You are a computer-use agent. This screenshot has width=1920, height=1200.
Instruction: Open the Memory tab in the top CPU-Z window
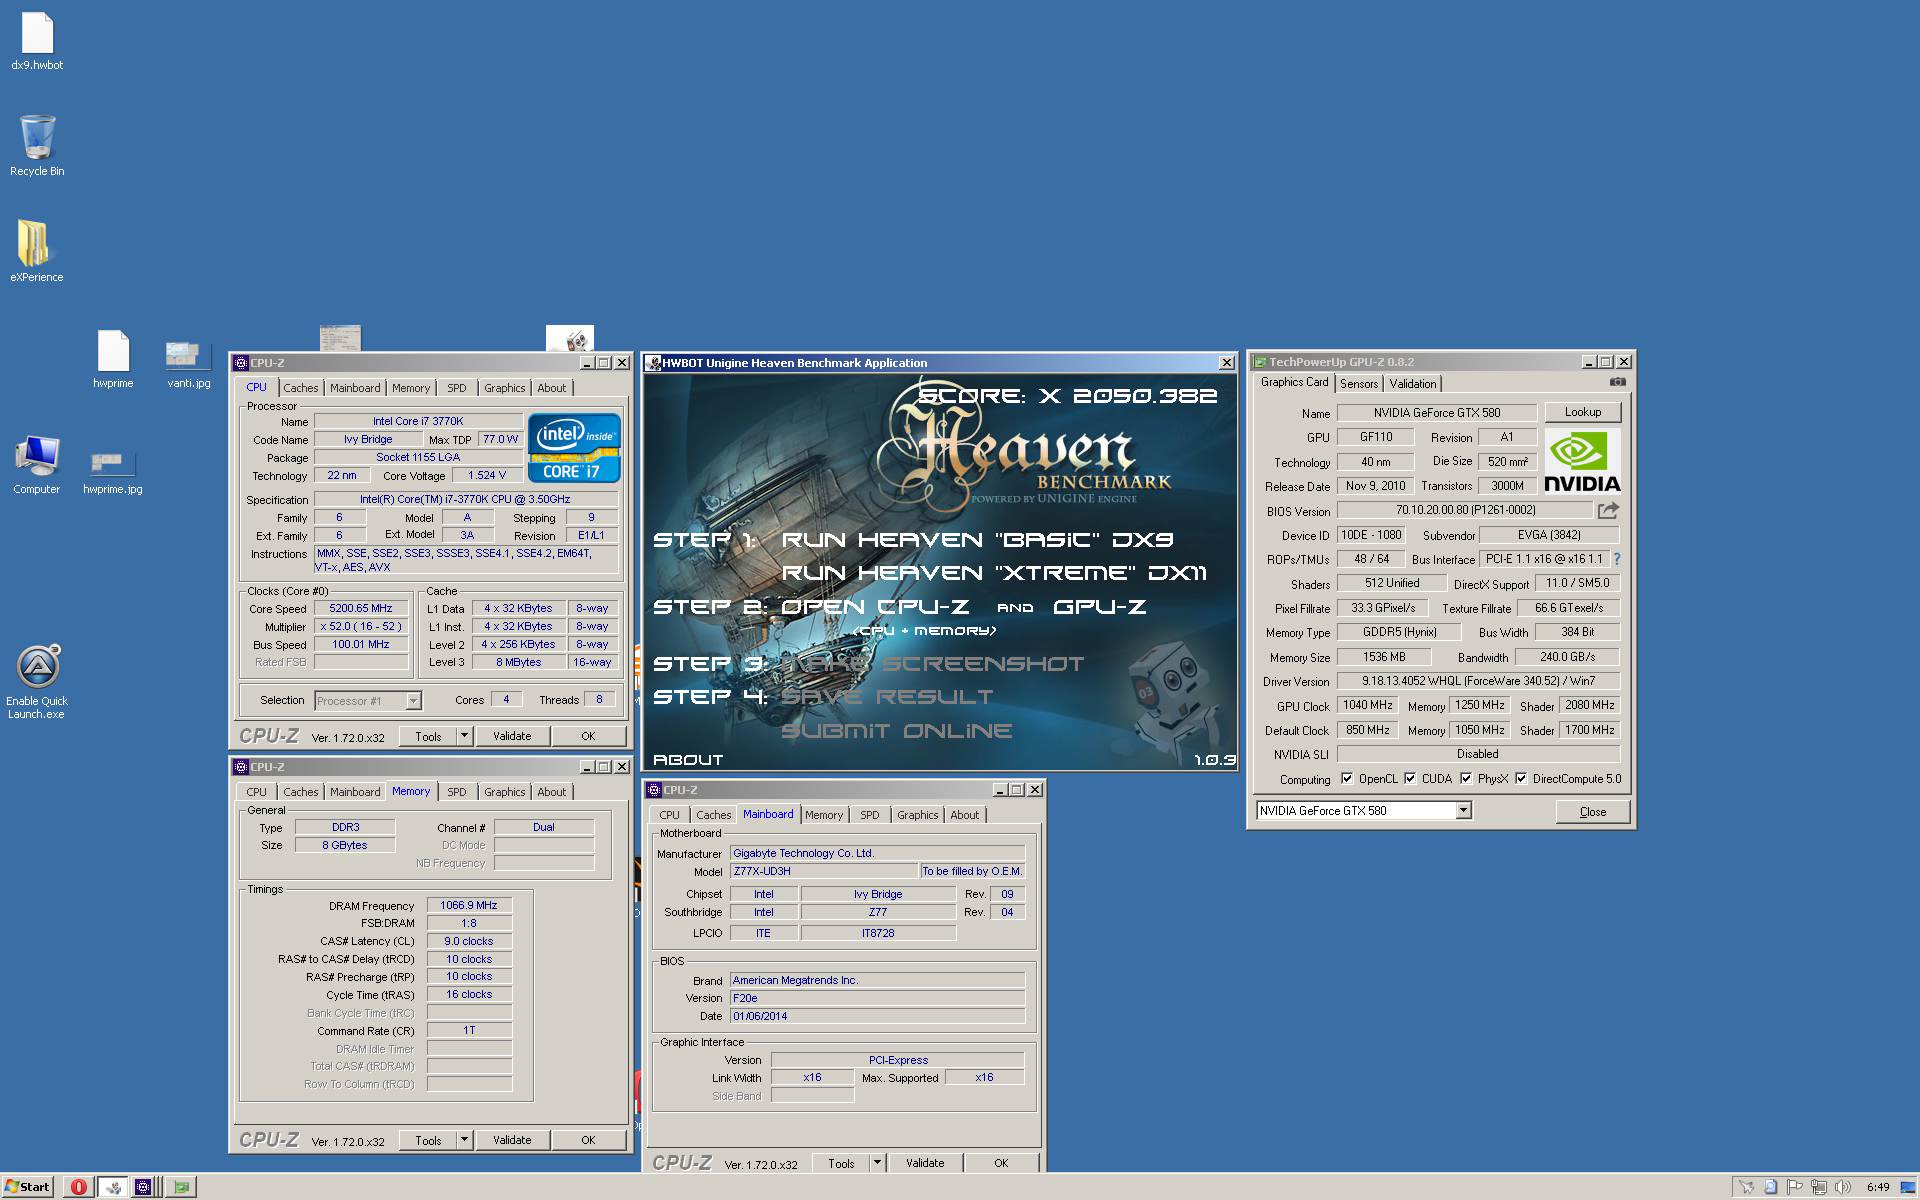[411, 388]
